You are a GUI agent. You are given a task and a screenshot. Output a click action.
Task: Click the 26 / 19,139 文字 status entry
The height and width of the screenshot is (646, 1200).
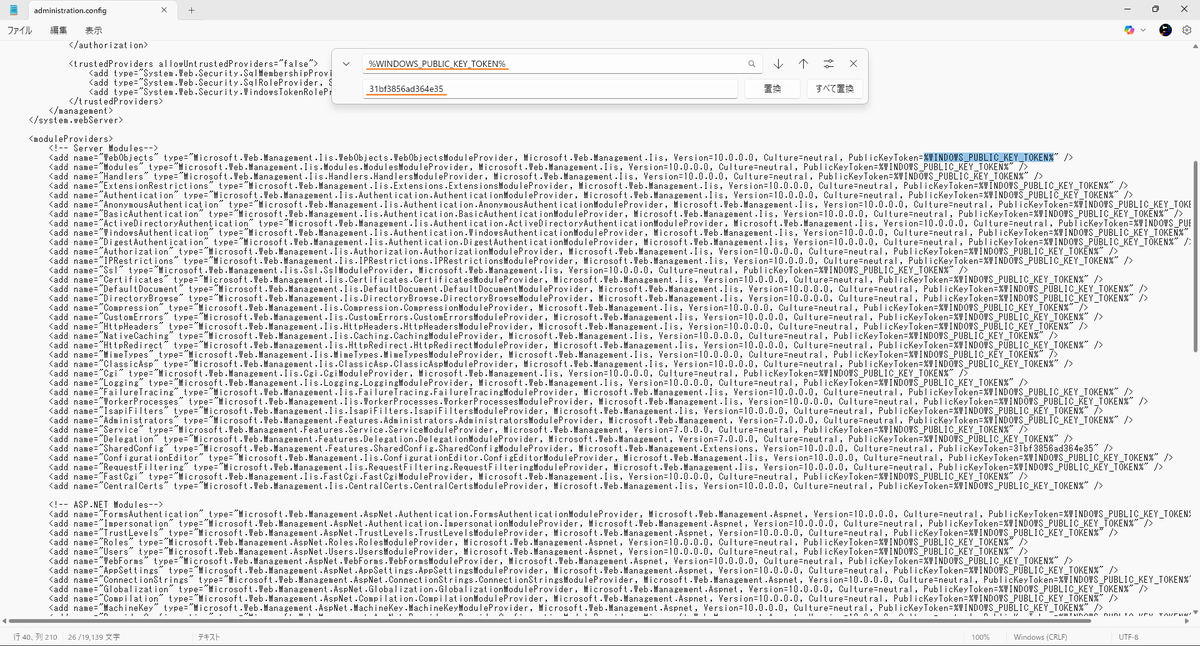[92, 637]
